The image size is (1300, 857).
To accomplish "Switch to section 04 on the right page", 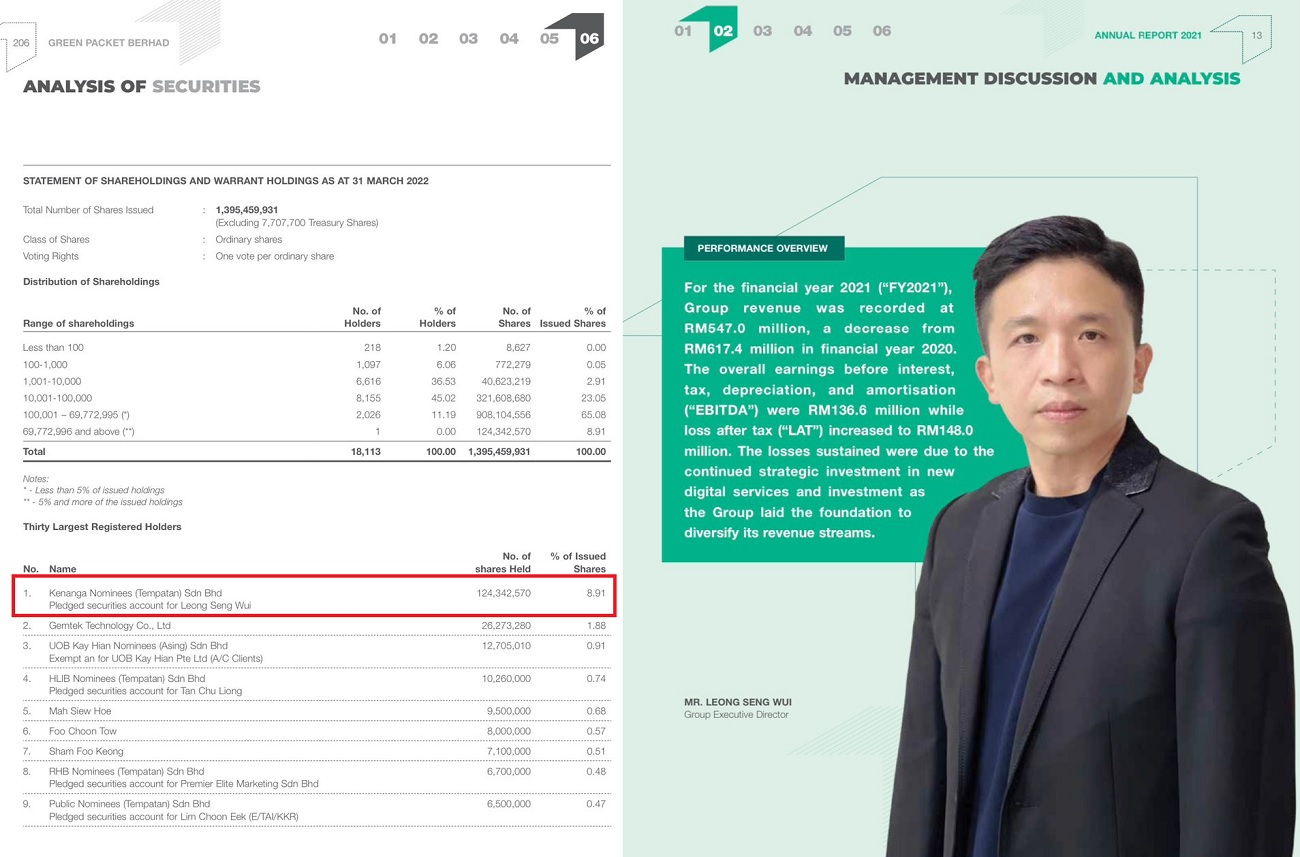I will pyautogui.click(x=802, y=31).
